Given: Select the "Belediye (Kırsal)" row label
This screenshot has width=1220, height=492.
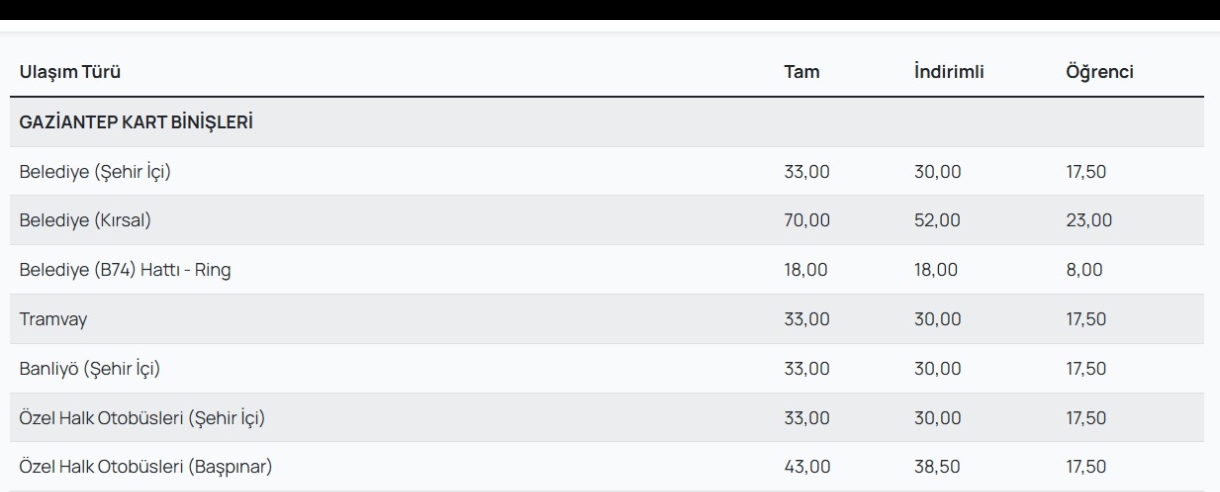Looking at the screenshot, I should click(84, 221).
